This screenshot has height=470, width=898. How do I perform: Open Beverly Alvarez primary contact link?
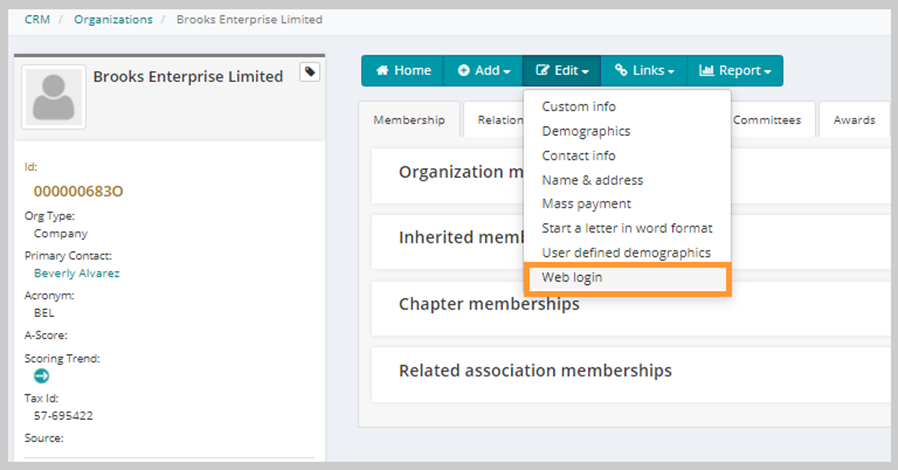coord(76,273)
